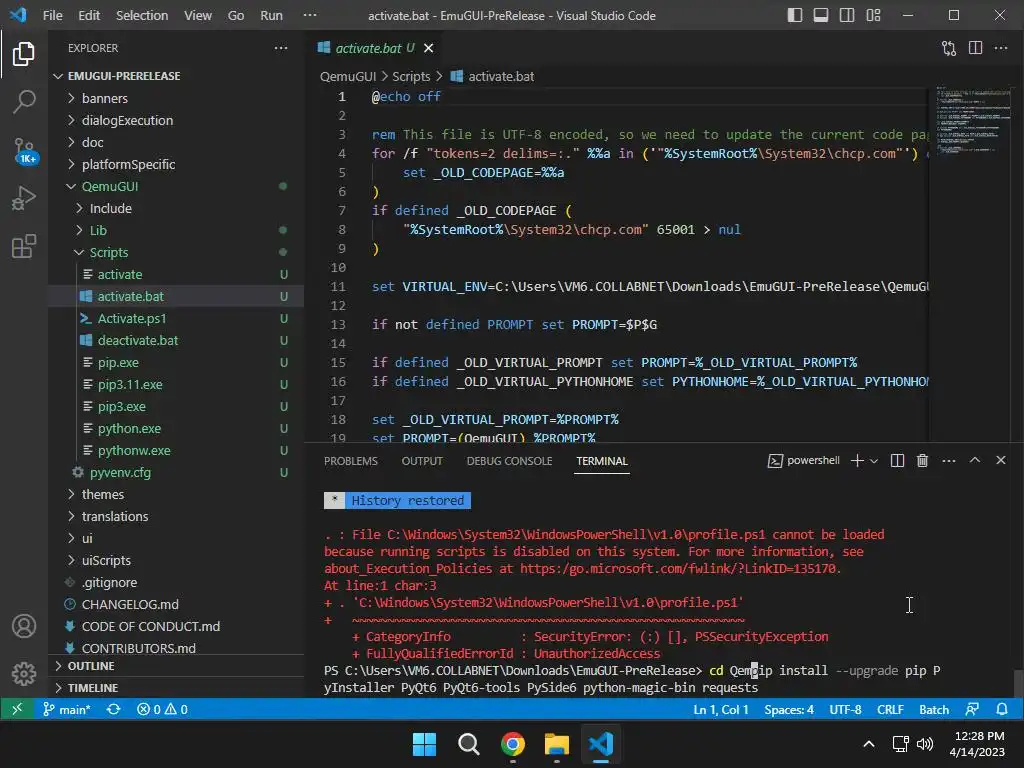Screen dimensions: 1024x768
Task: Click the editor minimap
Action: (972, 120)
